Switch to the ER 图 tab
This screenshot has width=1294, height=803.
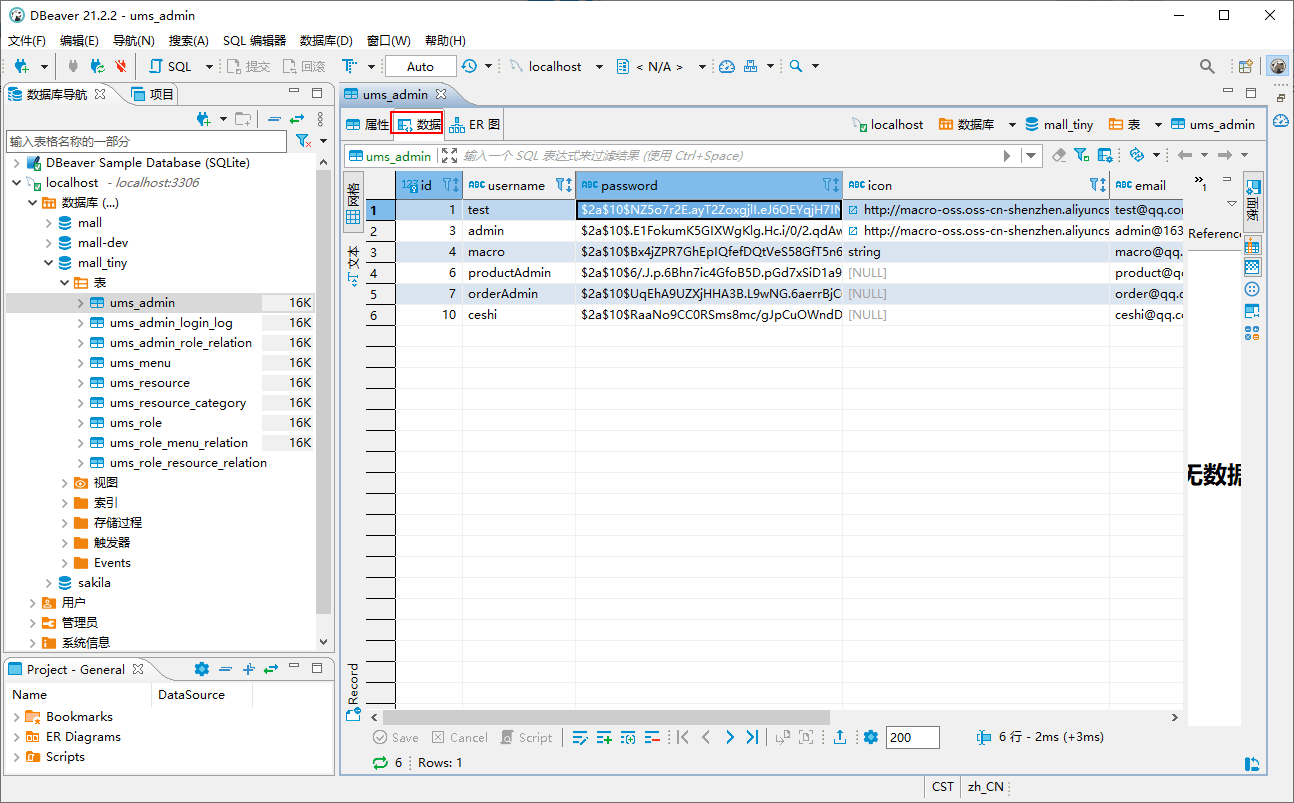tap(475, 125)
